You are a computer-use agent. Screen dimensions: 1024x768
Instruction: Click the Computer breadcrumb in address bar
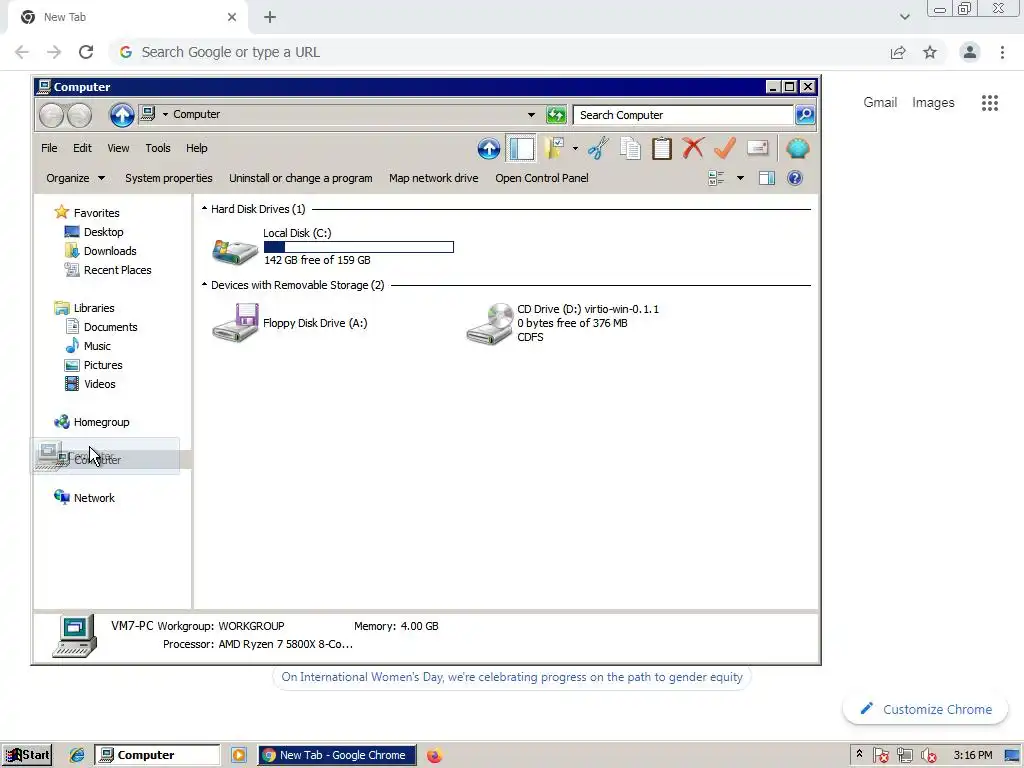point(197,114)
